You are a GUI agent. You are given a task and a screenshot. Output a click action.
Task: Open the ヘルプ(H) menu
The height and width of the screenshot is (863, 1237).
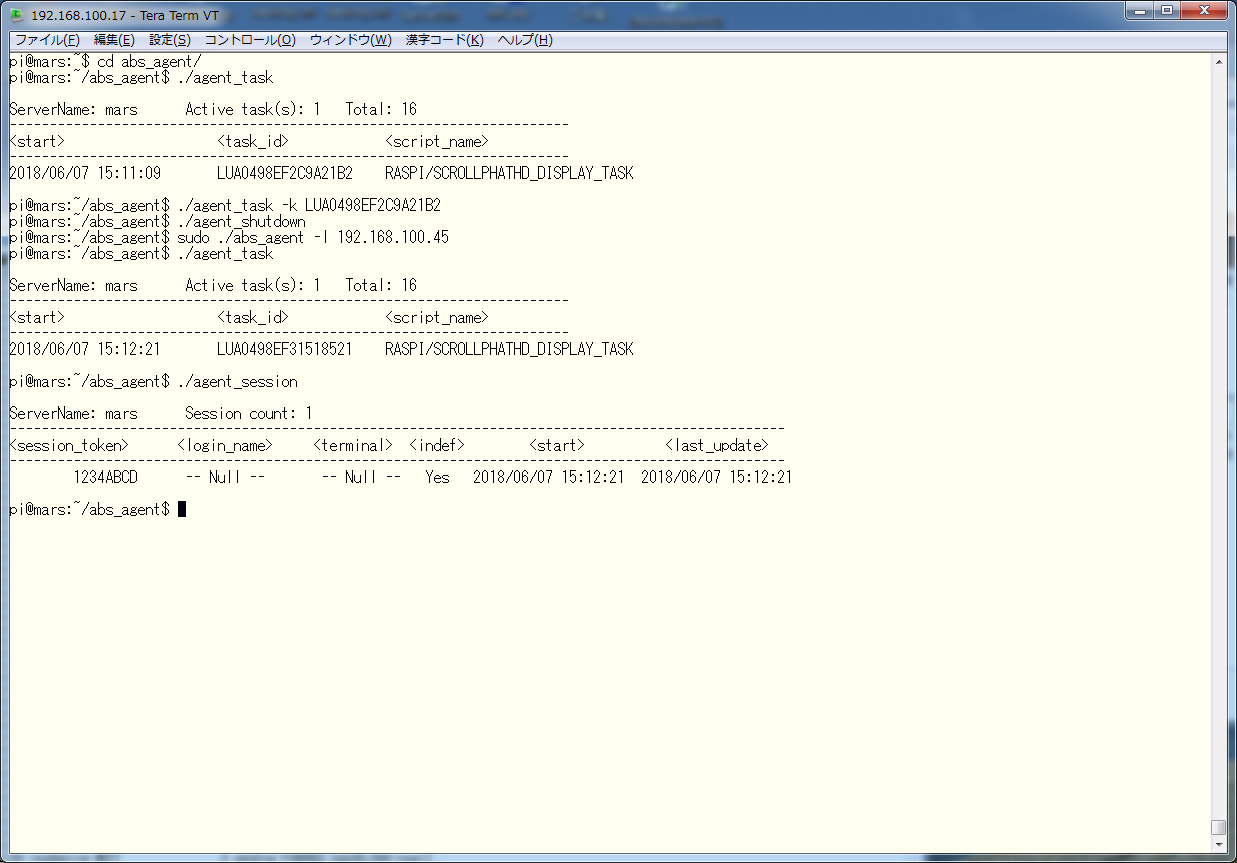coord(524,40)
